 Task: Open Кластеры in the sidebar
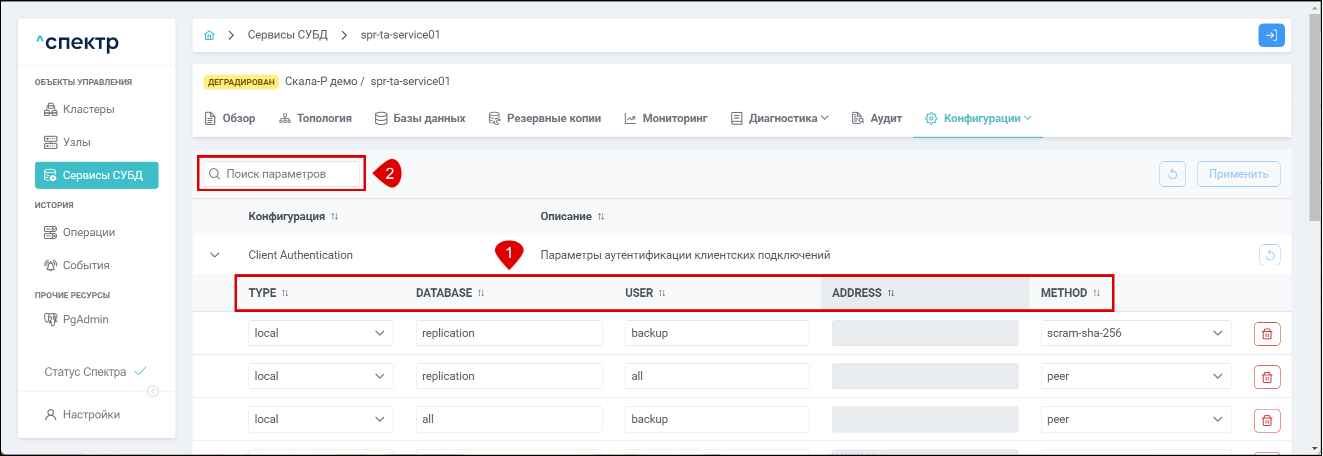(88, 109)
